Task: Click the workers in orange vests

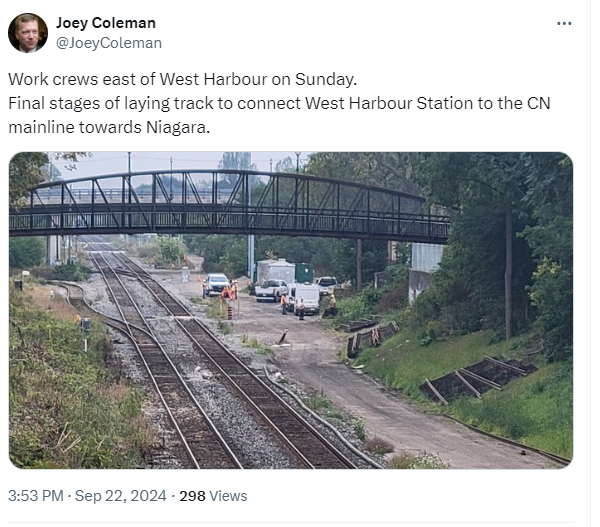Action: tap(229, 291)
